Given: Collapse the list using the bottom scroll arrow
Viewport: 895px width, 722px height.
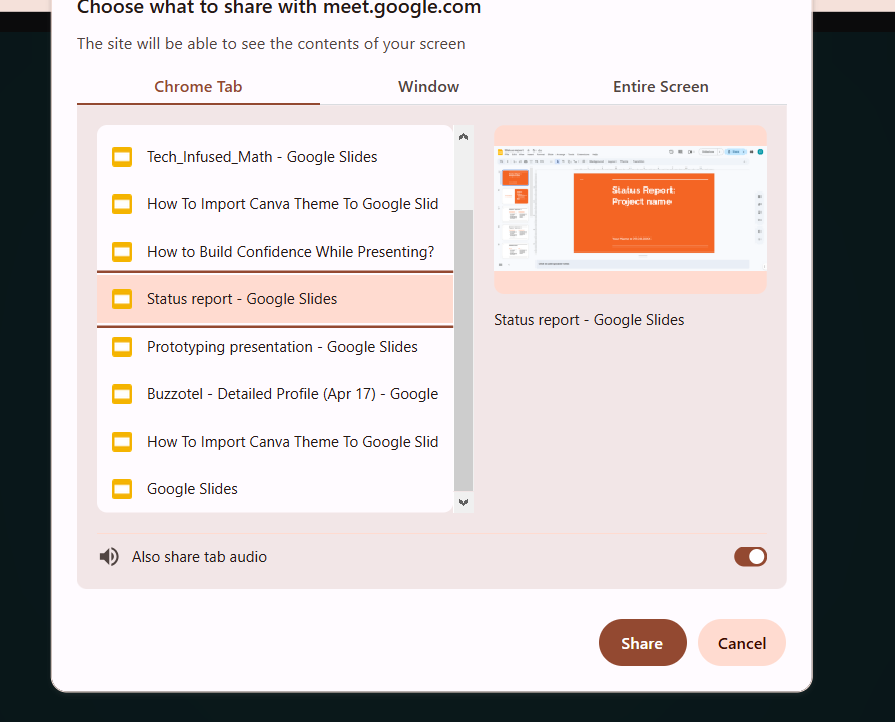Looking at the screenshot, I should click(x=463, y=503).
